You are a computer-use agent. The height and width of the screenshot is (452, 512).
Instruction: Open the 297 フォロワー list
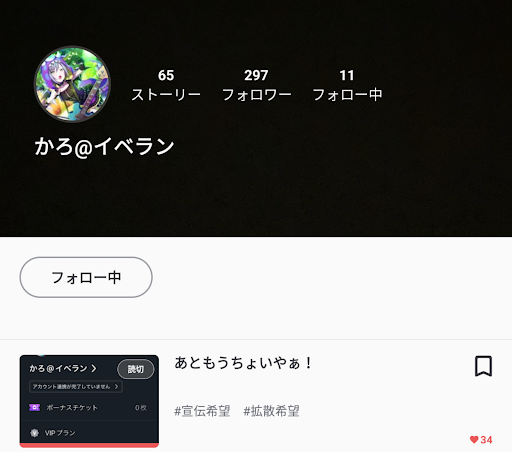pyautogui.click(x=256, y=85)
